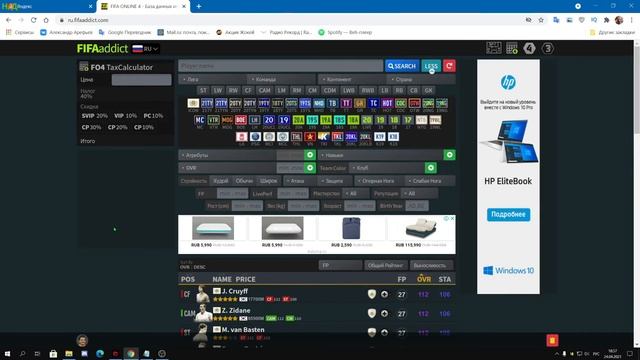Select the blue 19 season icon
The height and width of the screenshot is (360, 640).
point(284,120)
